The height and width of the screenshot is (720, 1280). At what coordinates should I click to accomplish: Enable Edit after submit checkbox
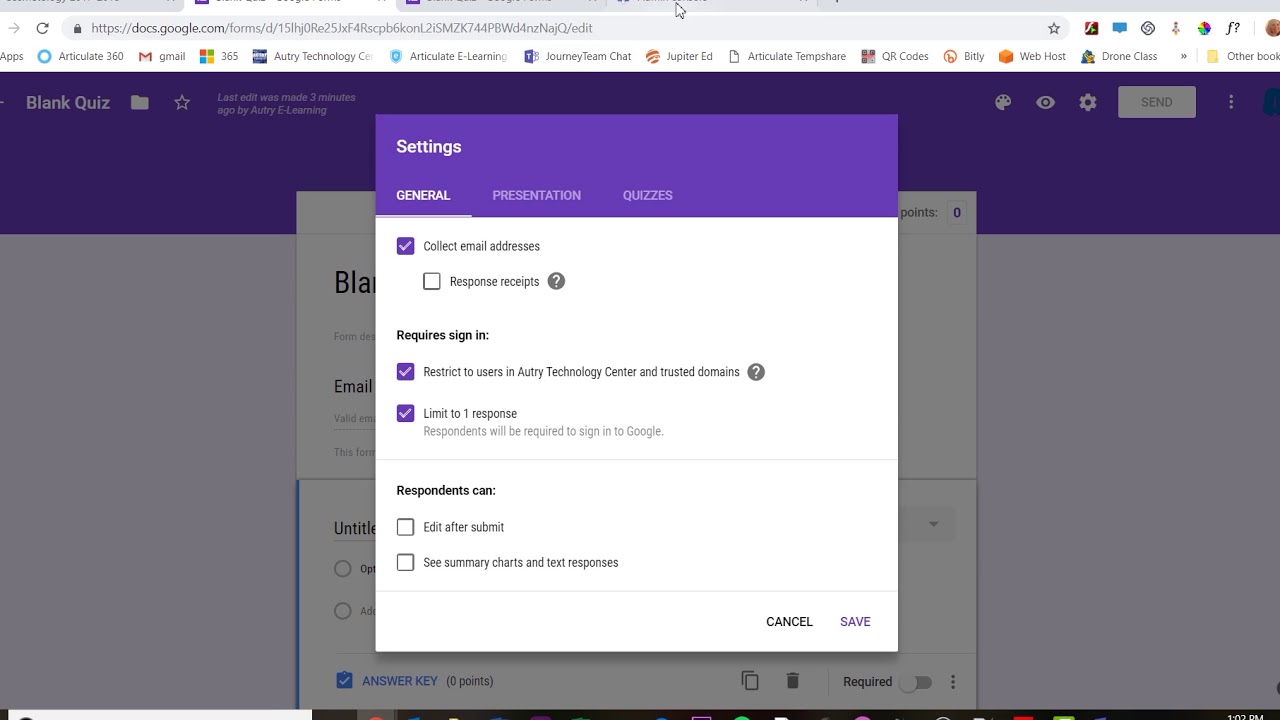[405, 527]
